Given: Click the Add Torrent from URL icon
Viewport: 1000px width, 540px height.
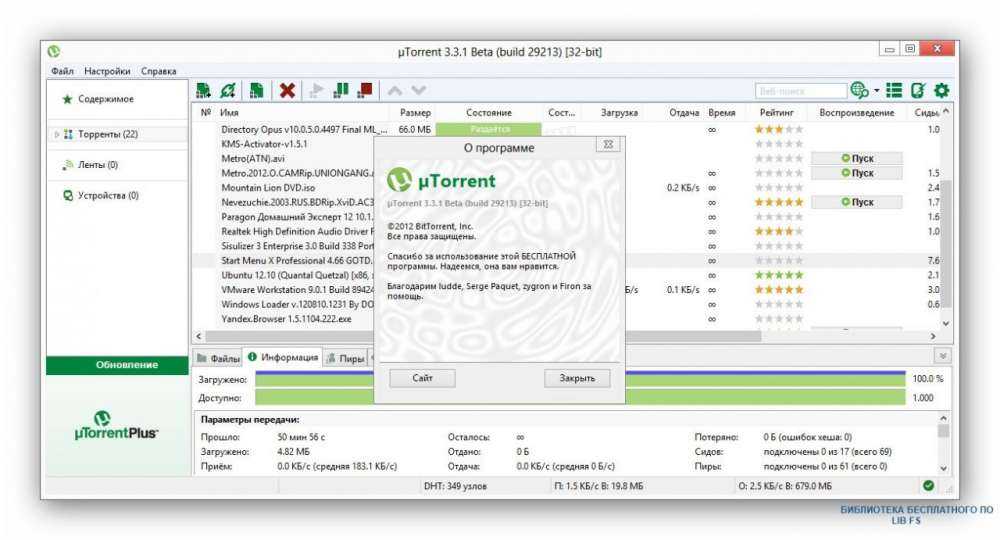Looking at the screenshot, I should point(229,91).
